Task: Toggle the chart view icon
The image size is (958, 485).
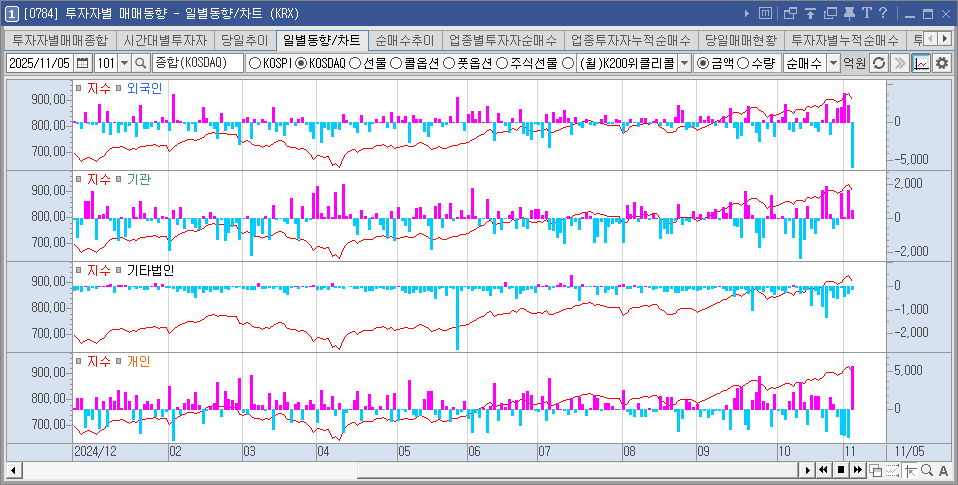Action: (x=921, y=63)
